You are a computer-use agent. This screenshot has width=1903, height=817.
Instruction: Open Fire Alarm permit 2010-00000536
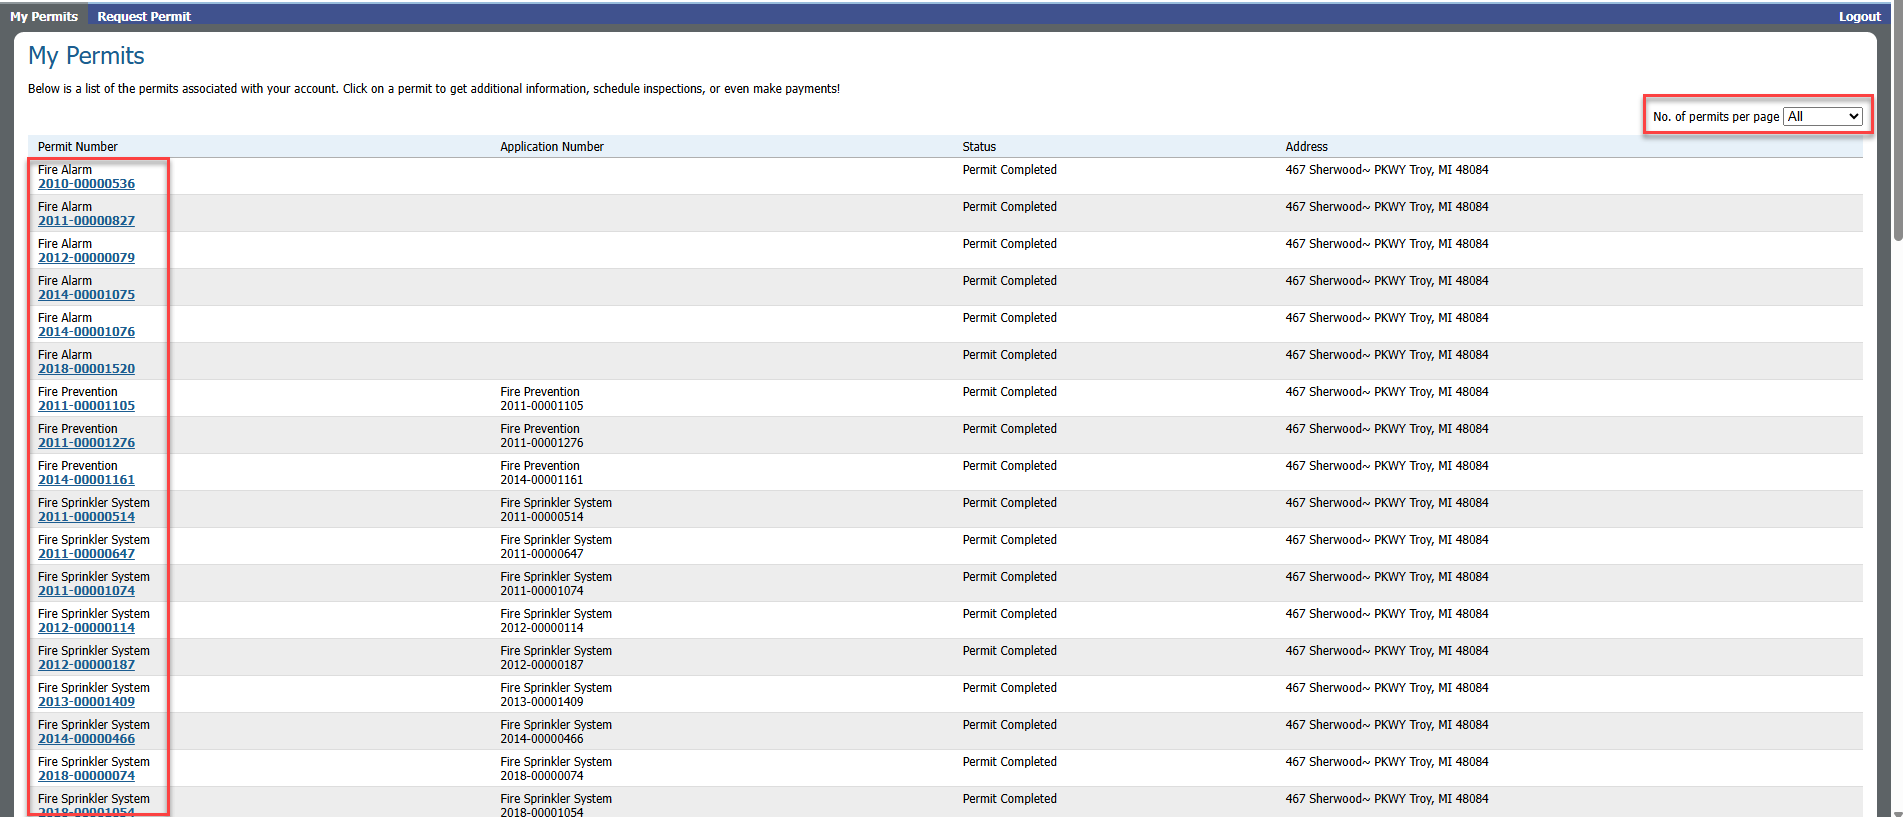click(x=86, y=184)
